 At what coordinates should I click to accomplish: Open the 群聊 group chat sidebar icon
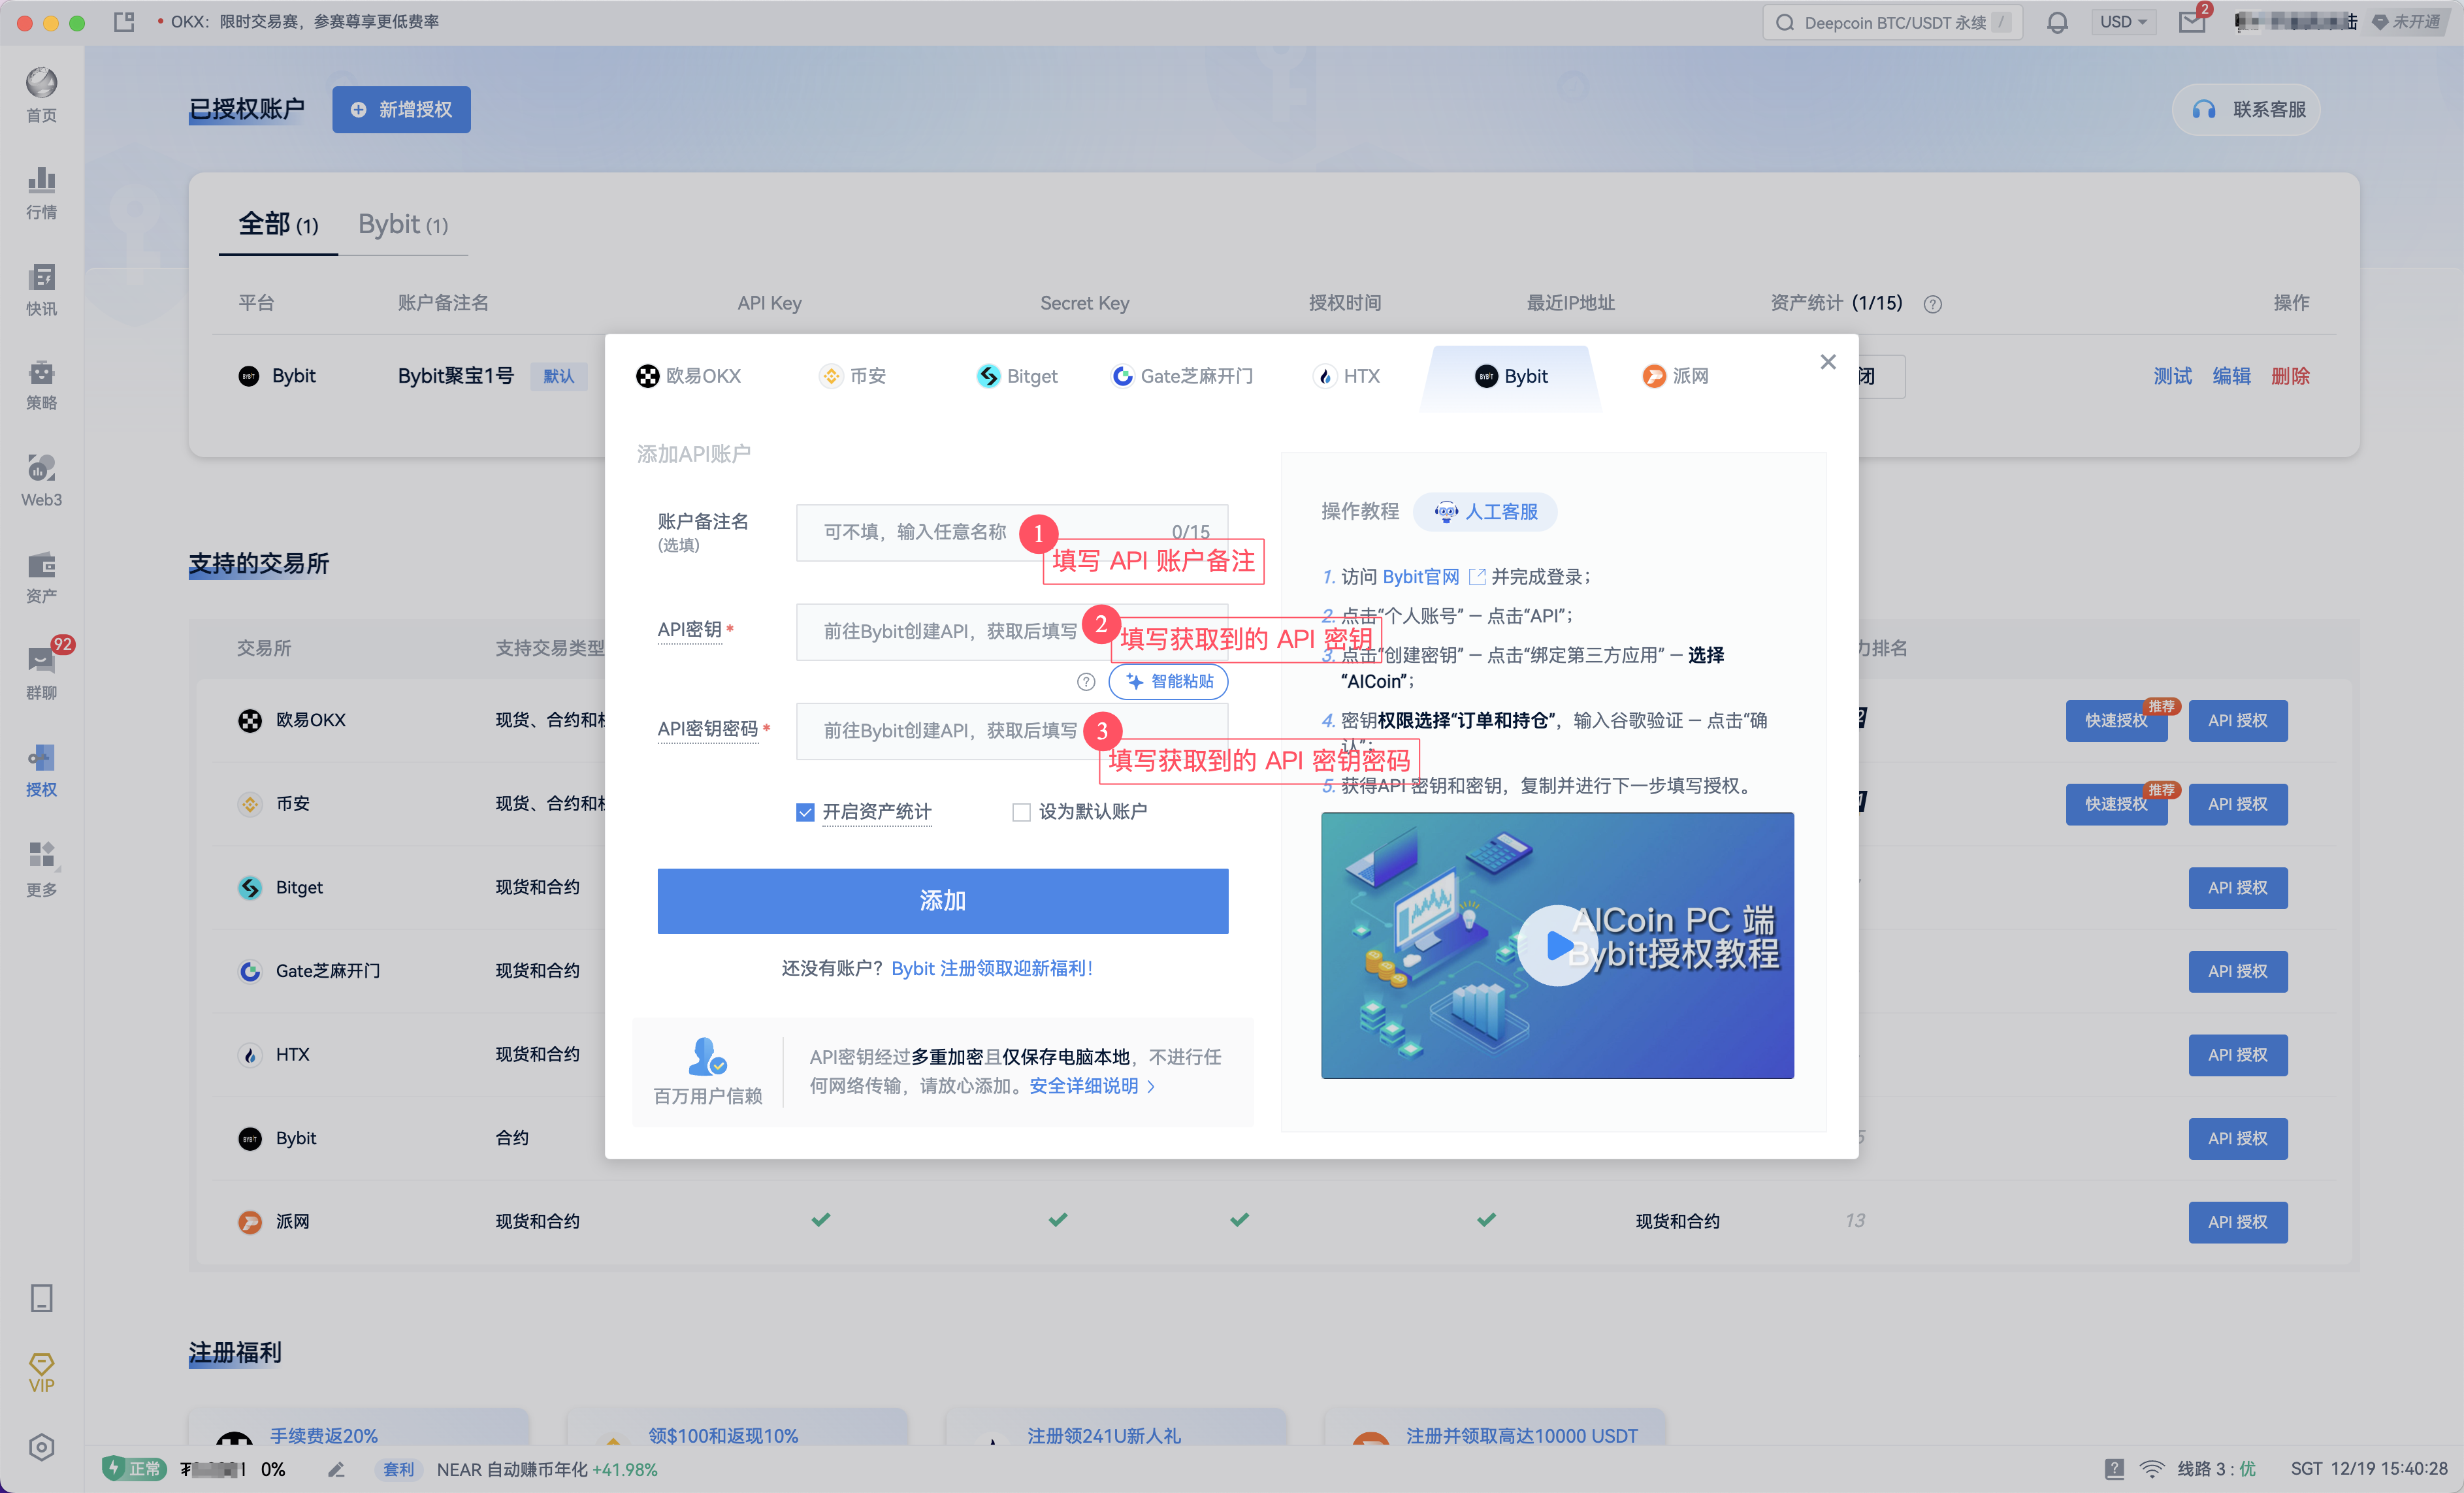click(x=41, y=674)
